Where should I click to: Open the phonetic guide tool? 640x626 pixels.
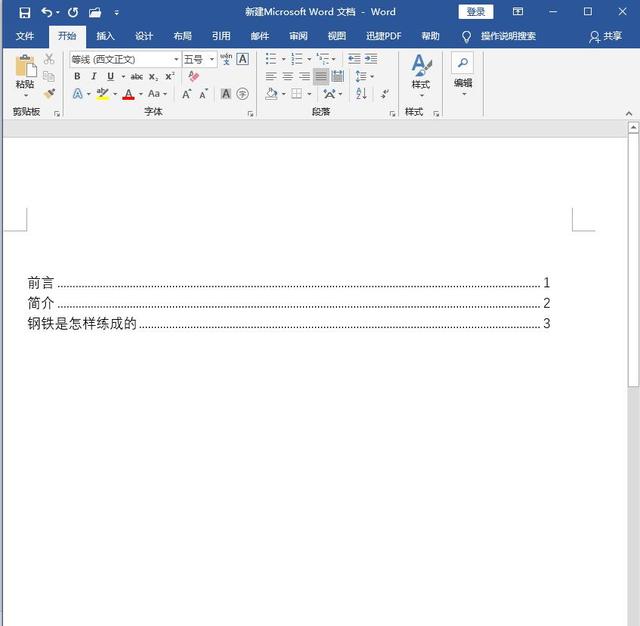pyautogui.click(x=226, y=59)
